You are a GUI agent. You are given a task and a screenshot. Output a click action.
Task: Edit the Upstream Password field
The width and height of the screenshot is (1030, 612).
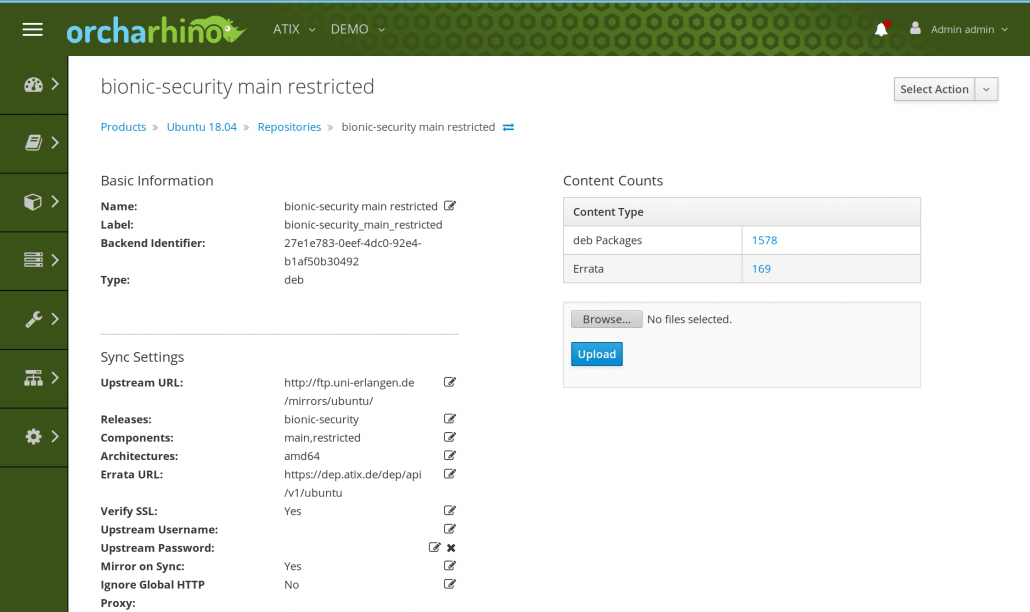click(434, 548)
